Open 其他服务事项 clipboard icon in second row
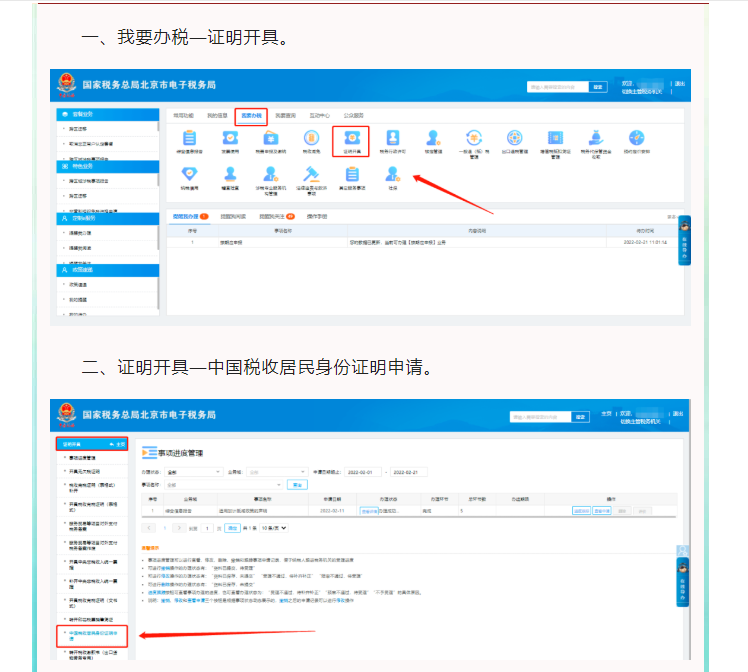 tap(352, 174)
